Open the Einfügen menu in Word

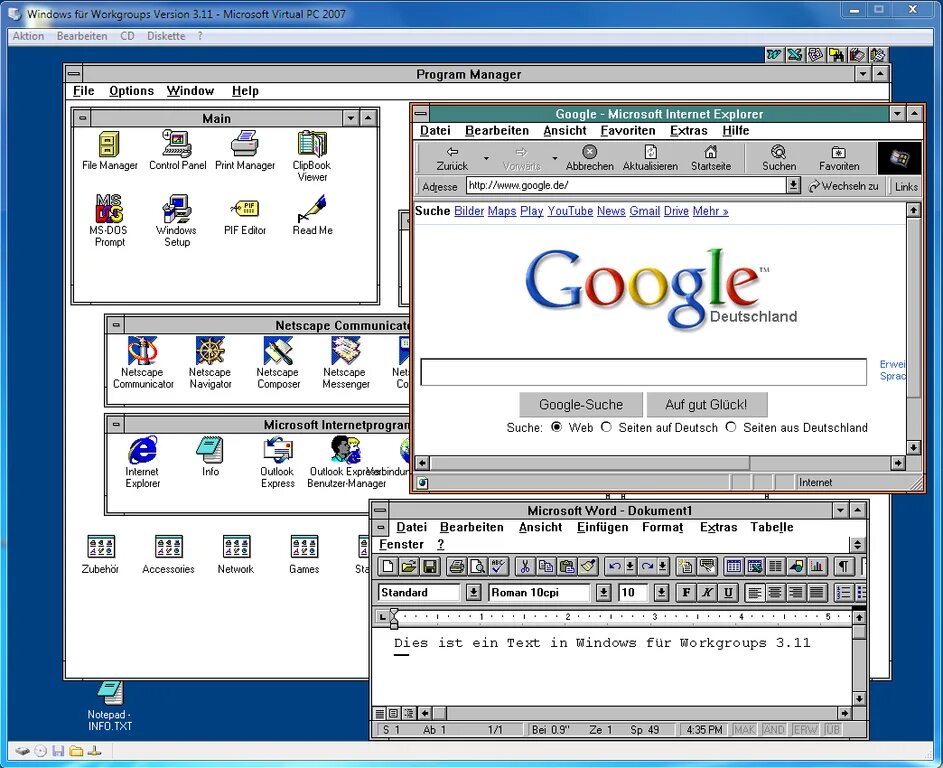(x=602, y=527)
